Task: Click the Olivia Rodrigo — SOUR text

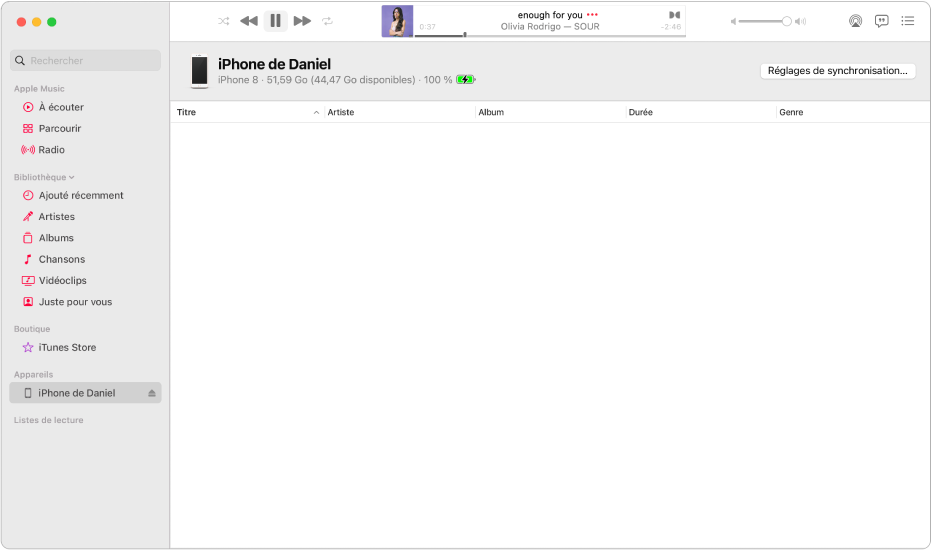Action: [x=550, y=27]
